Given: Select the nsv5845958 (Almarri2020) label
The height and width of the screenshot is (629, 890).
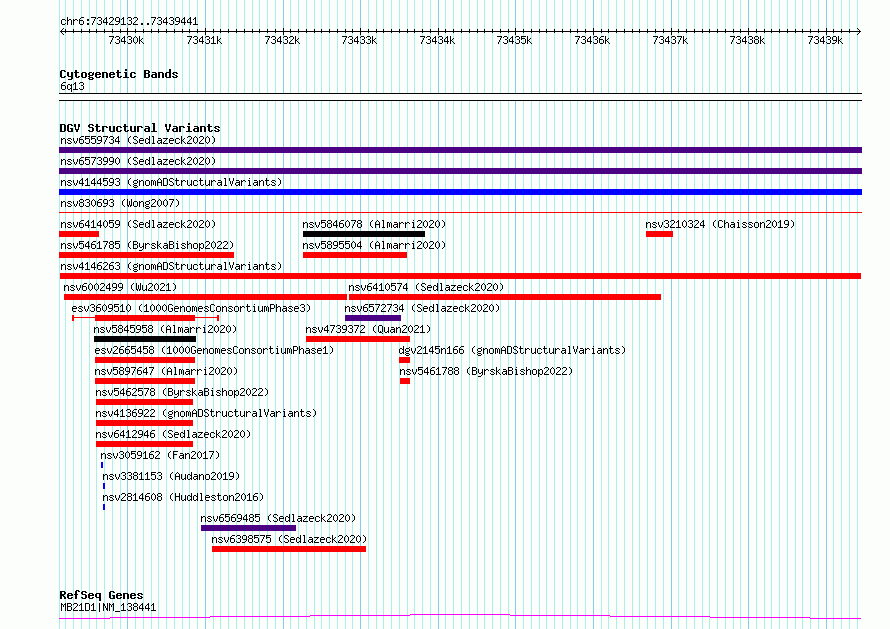Looking at the screenshot, I should [165, 329].
